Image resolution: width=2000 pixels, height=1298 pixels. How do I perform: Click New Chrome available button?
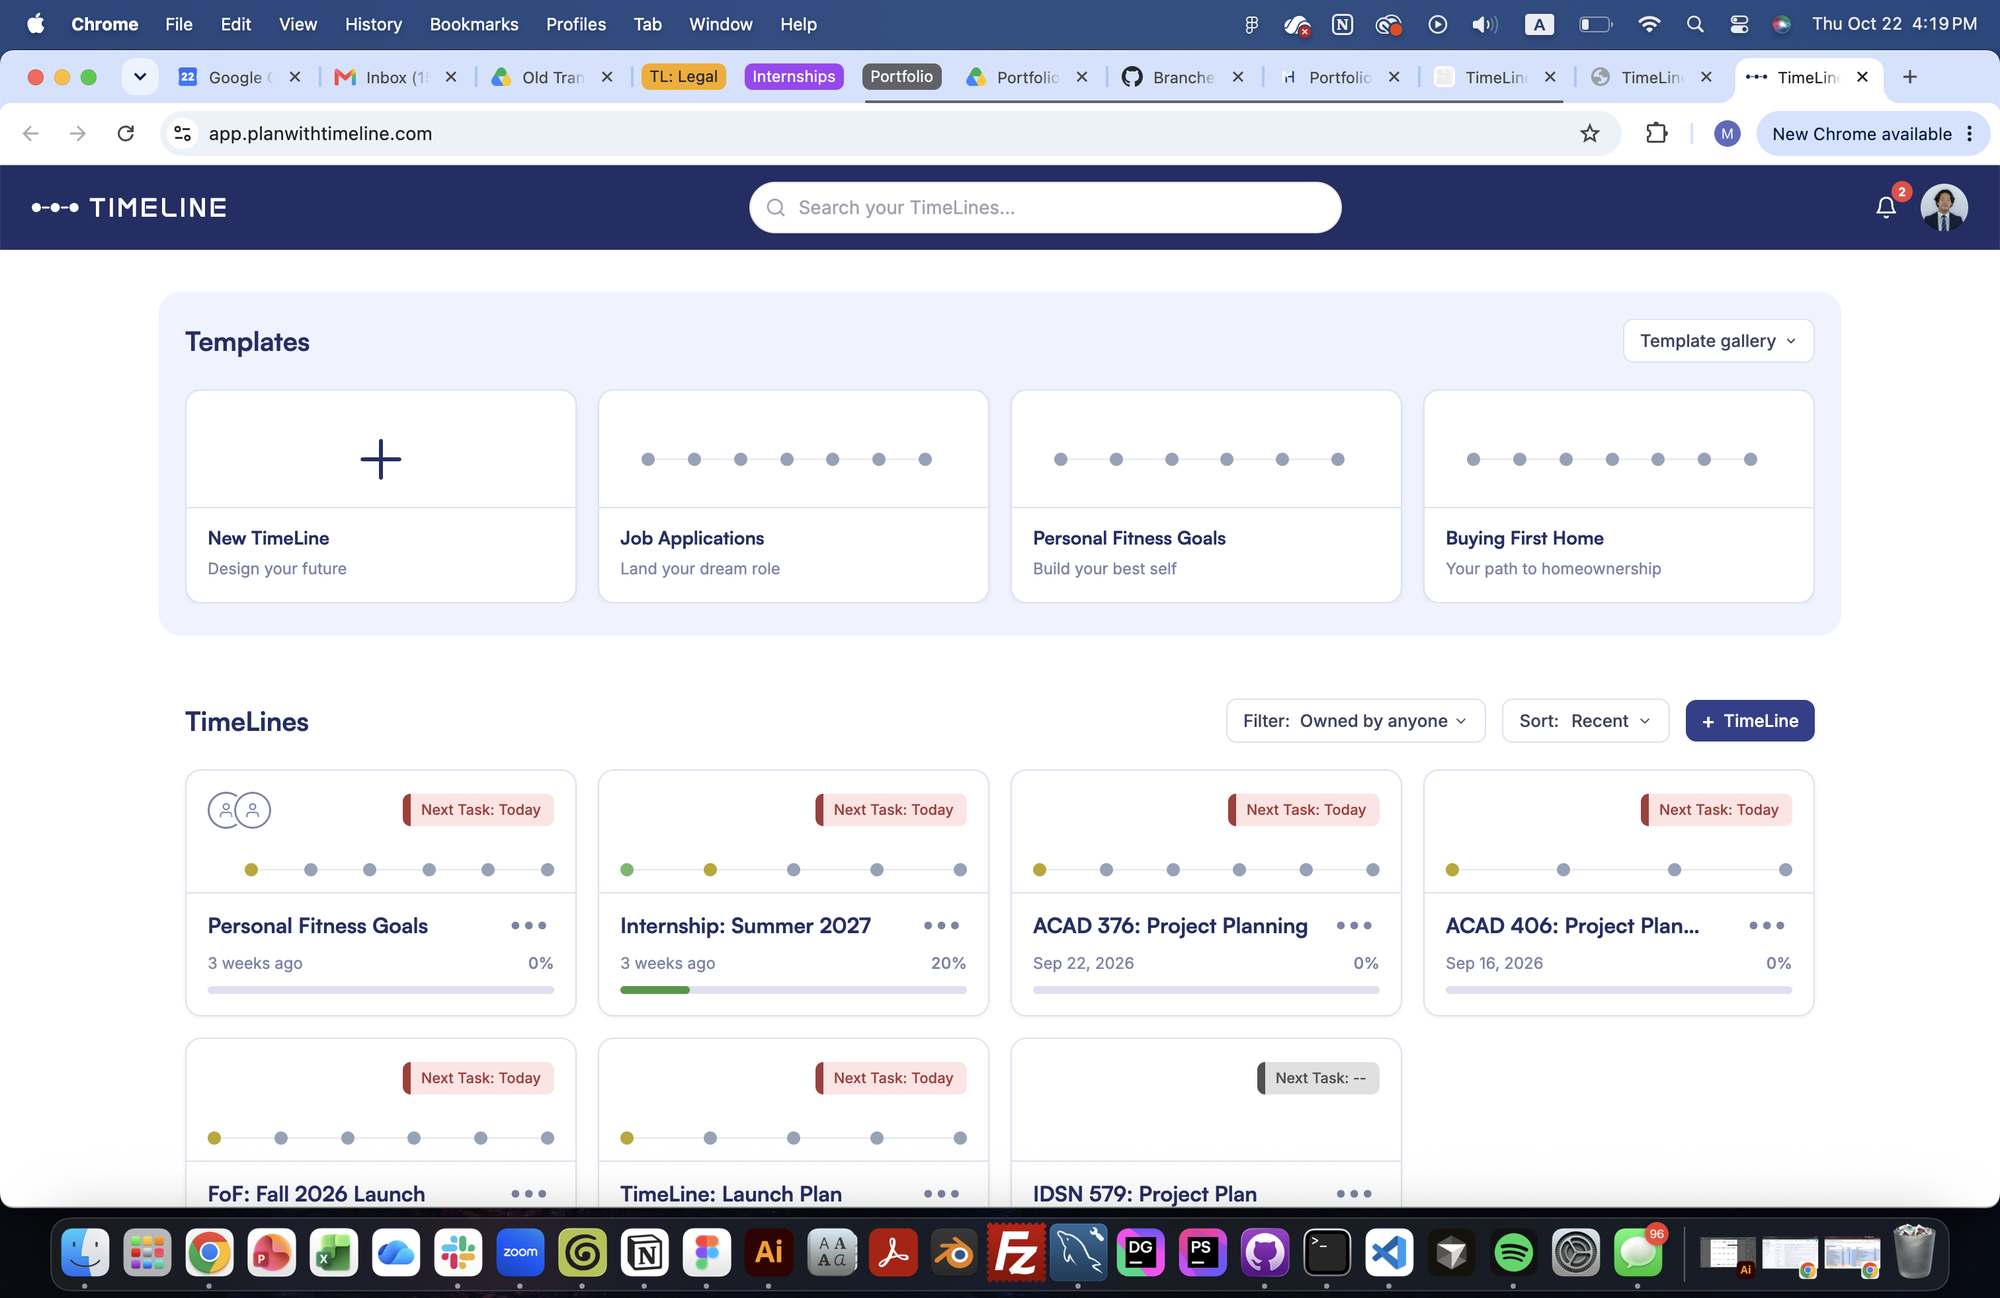1862,134
